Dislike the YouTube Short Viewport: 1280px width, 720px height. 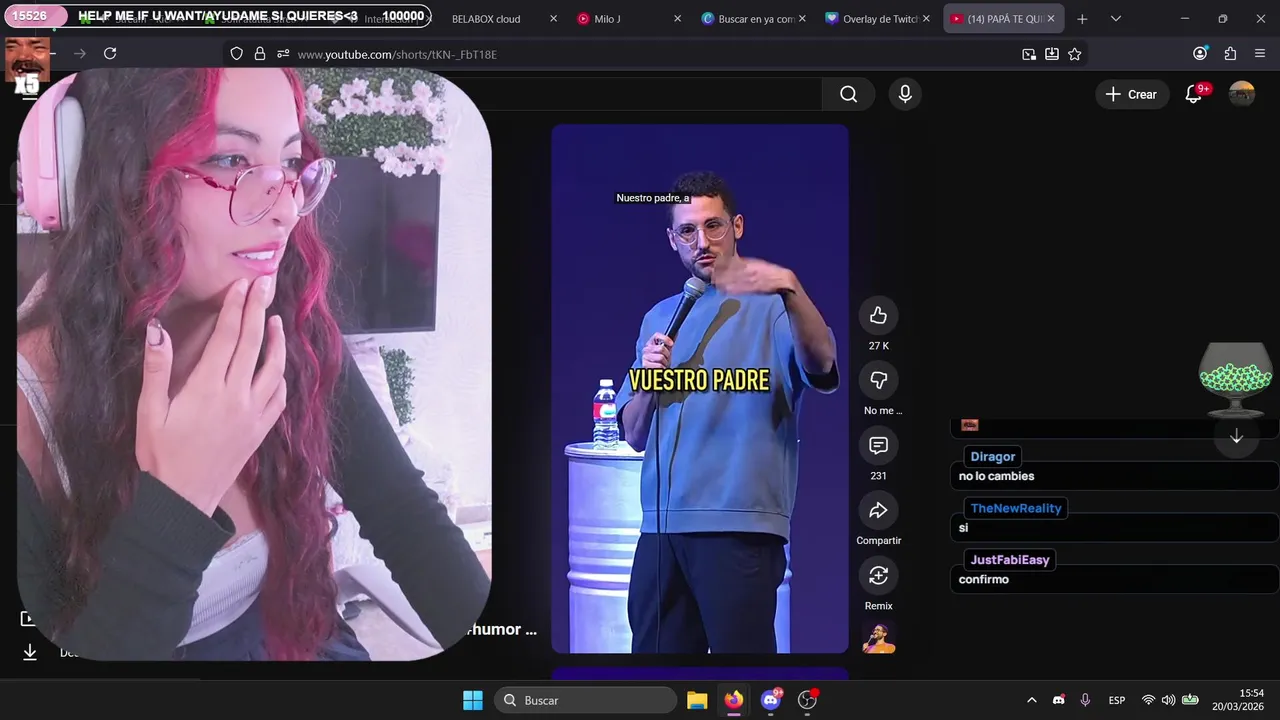(x=878, y=380)
